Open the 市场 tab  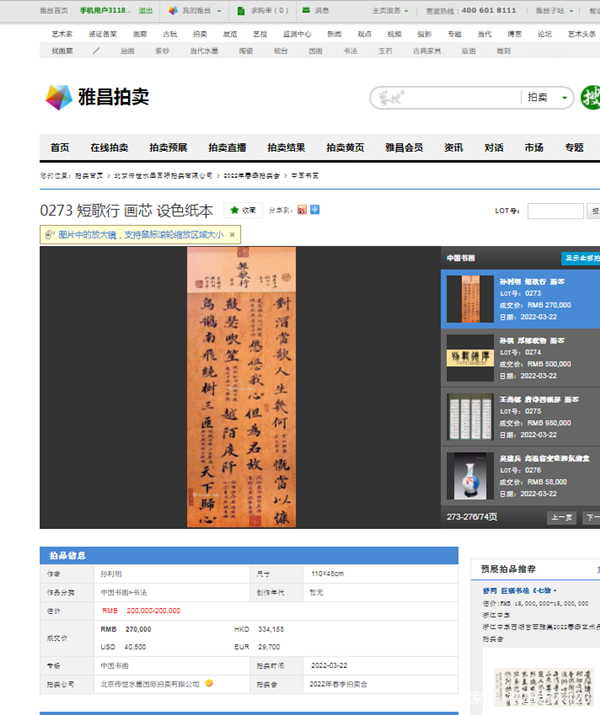pyautogui.click(x=534, y=148)
